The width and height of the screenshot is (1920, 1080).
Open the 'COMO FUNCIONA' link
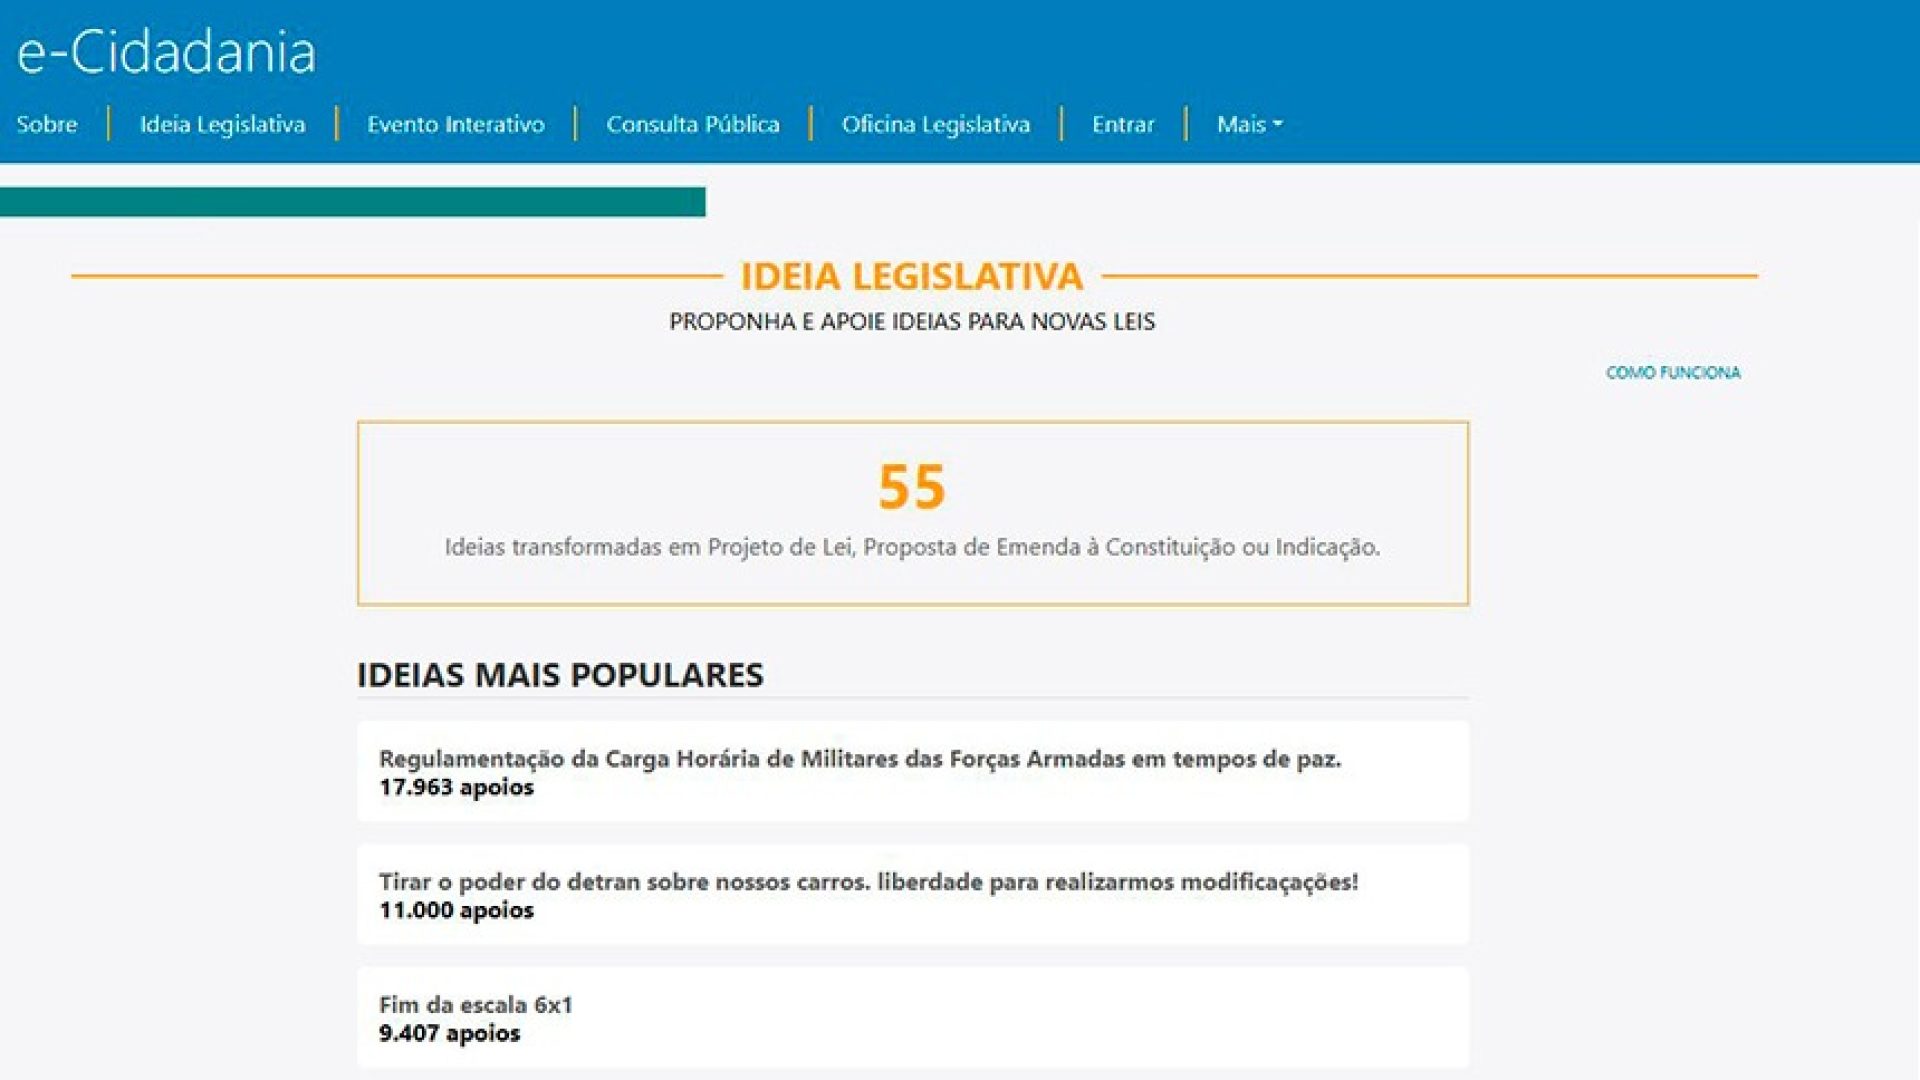pos(1673,372)
